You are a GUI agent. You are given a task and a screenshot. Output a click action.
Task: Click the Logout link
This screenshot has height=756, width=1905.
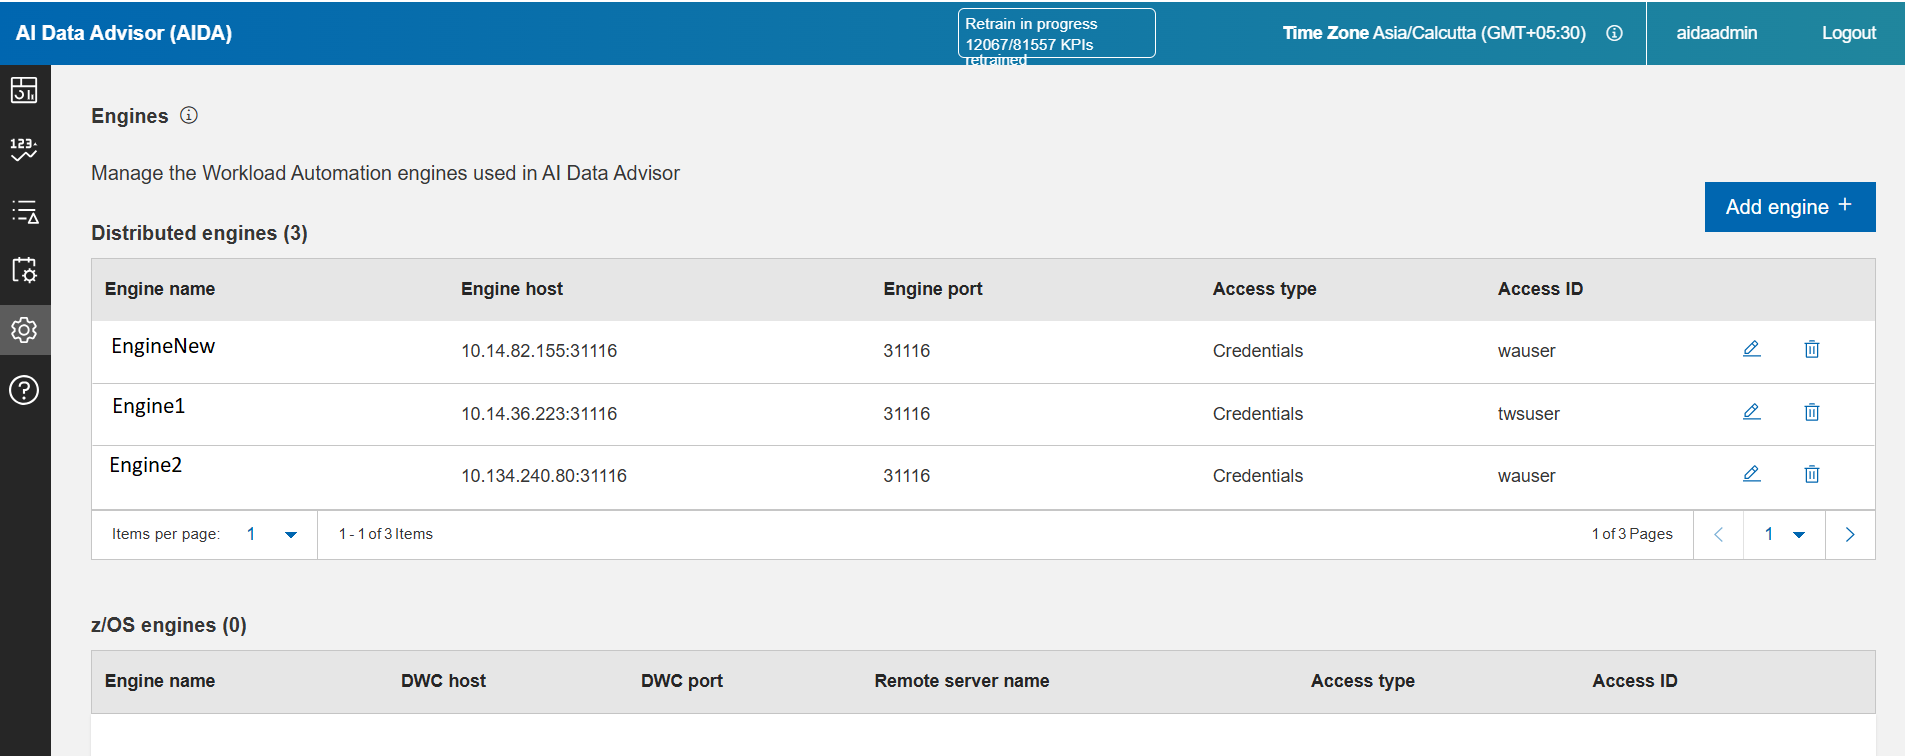[x=1848, y=33]
